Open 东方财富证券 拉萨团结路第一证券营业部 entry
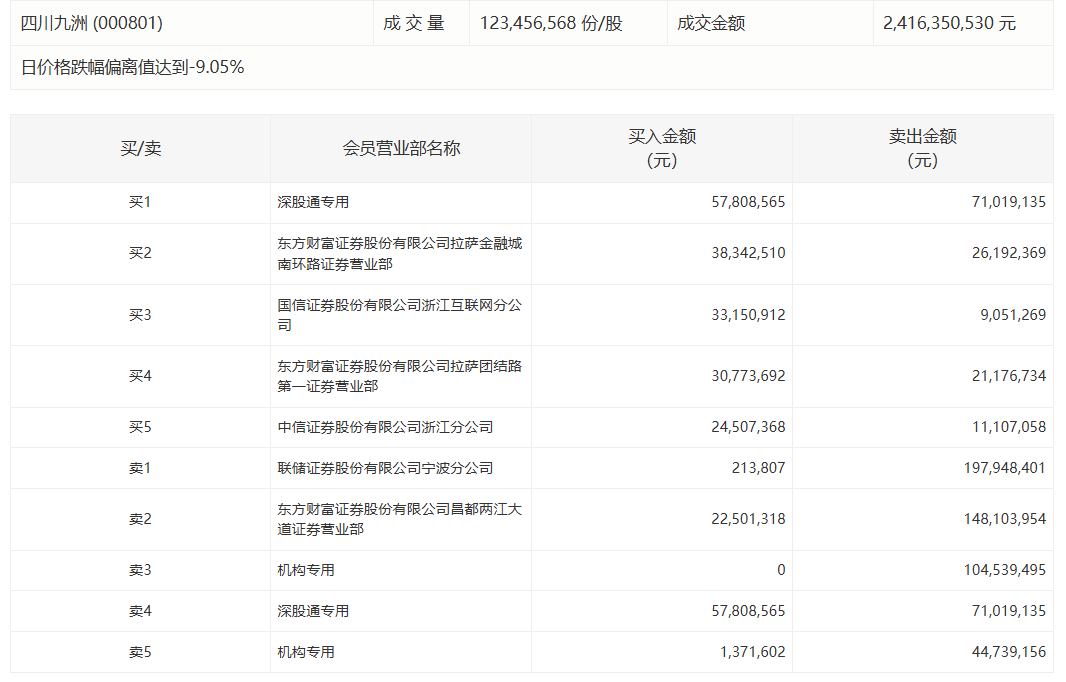 click(x=399, y=376)
